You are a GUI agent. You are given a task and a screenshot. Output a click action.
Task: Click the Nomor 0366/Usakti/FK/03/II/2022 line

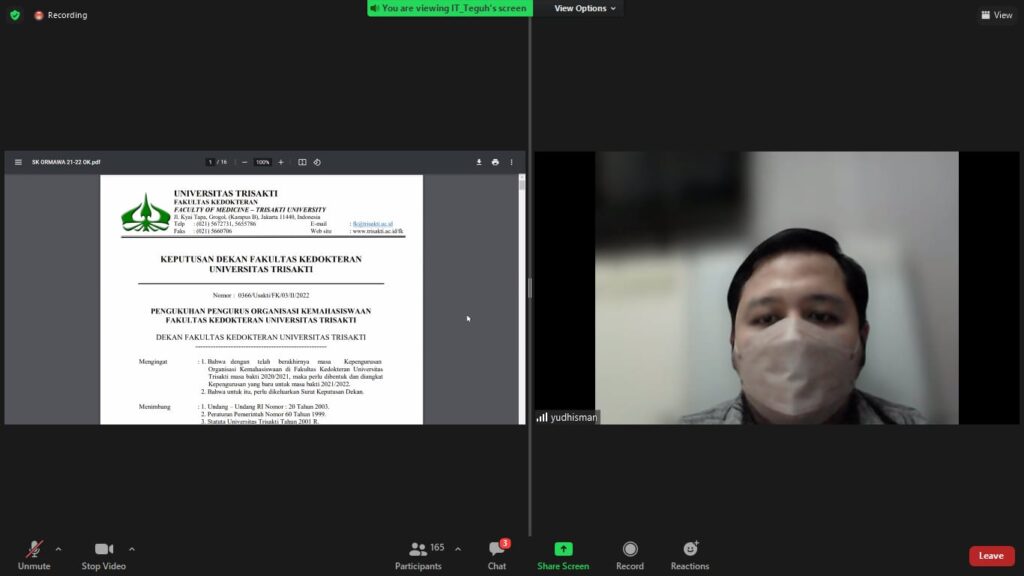(261, 295)
